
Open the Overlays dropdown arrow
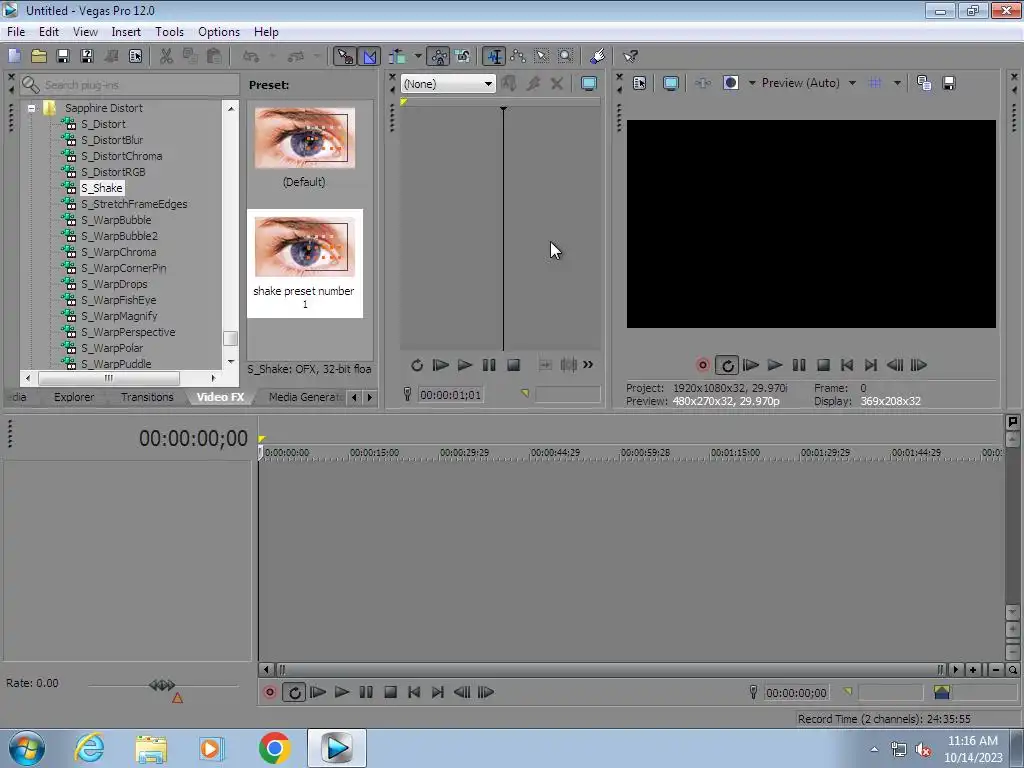(897, 83)
